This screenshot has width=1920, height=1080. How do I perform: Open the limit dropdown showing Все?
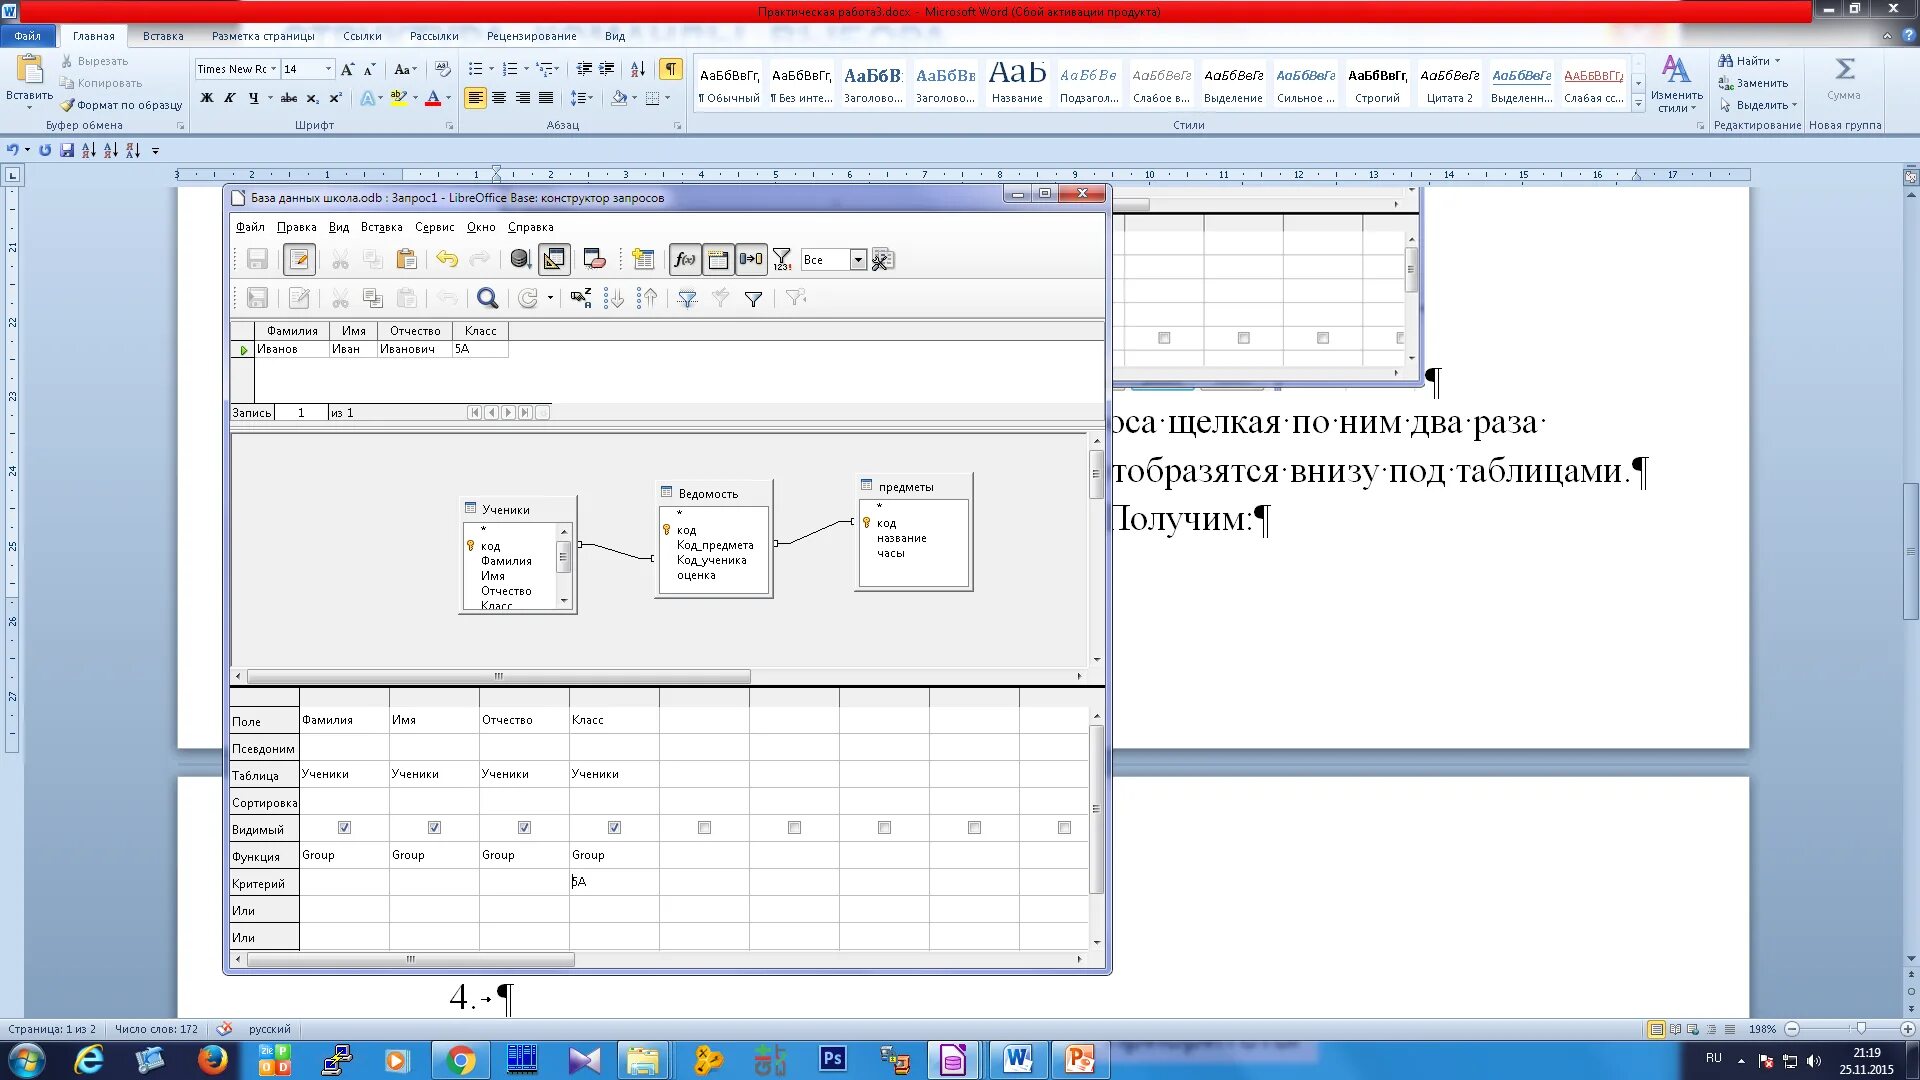pos(858,260)
